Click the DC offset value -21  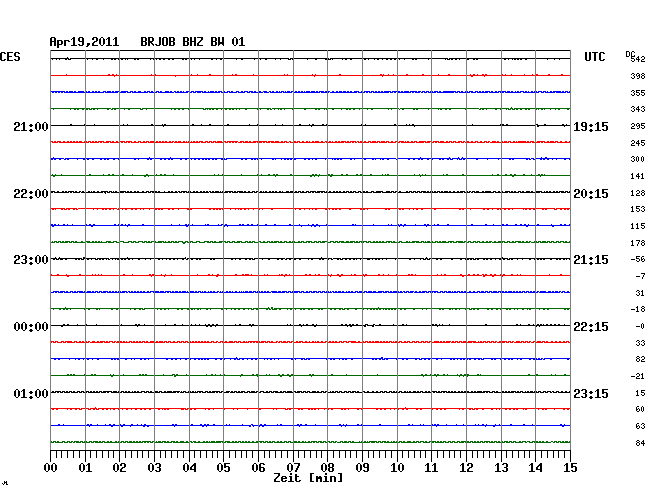(x=638, y=376)
